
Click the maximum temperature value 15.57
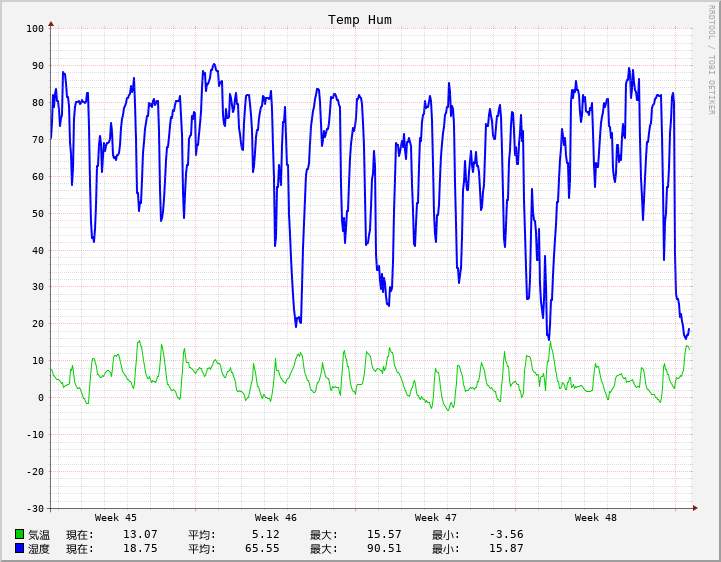tap(384, 535)
